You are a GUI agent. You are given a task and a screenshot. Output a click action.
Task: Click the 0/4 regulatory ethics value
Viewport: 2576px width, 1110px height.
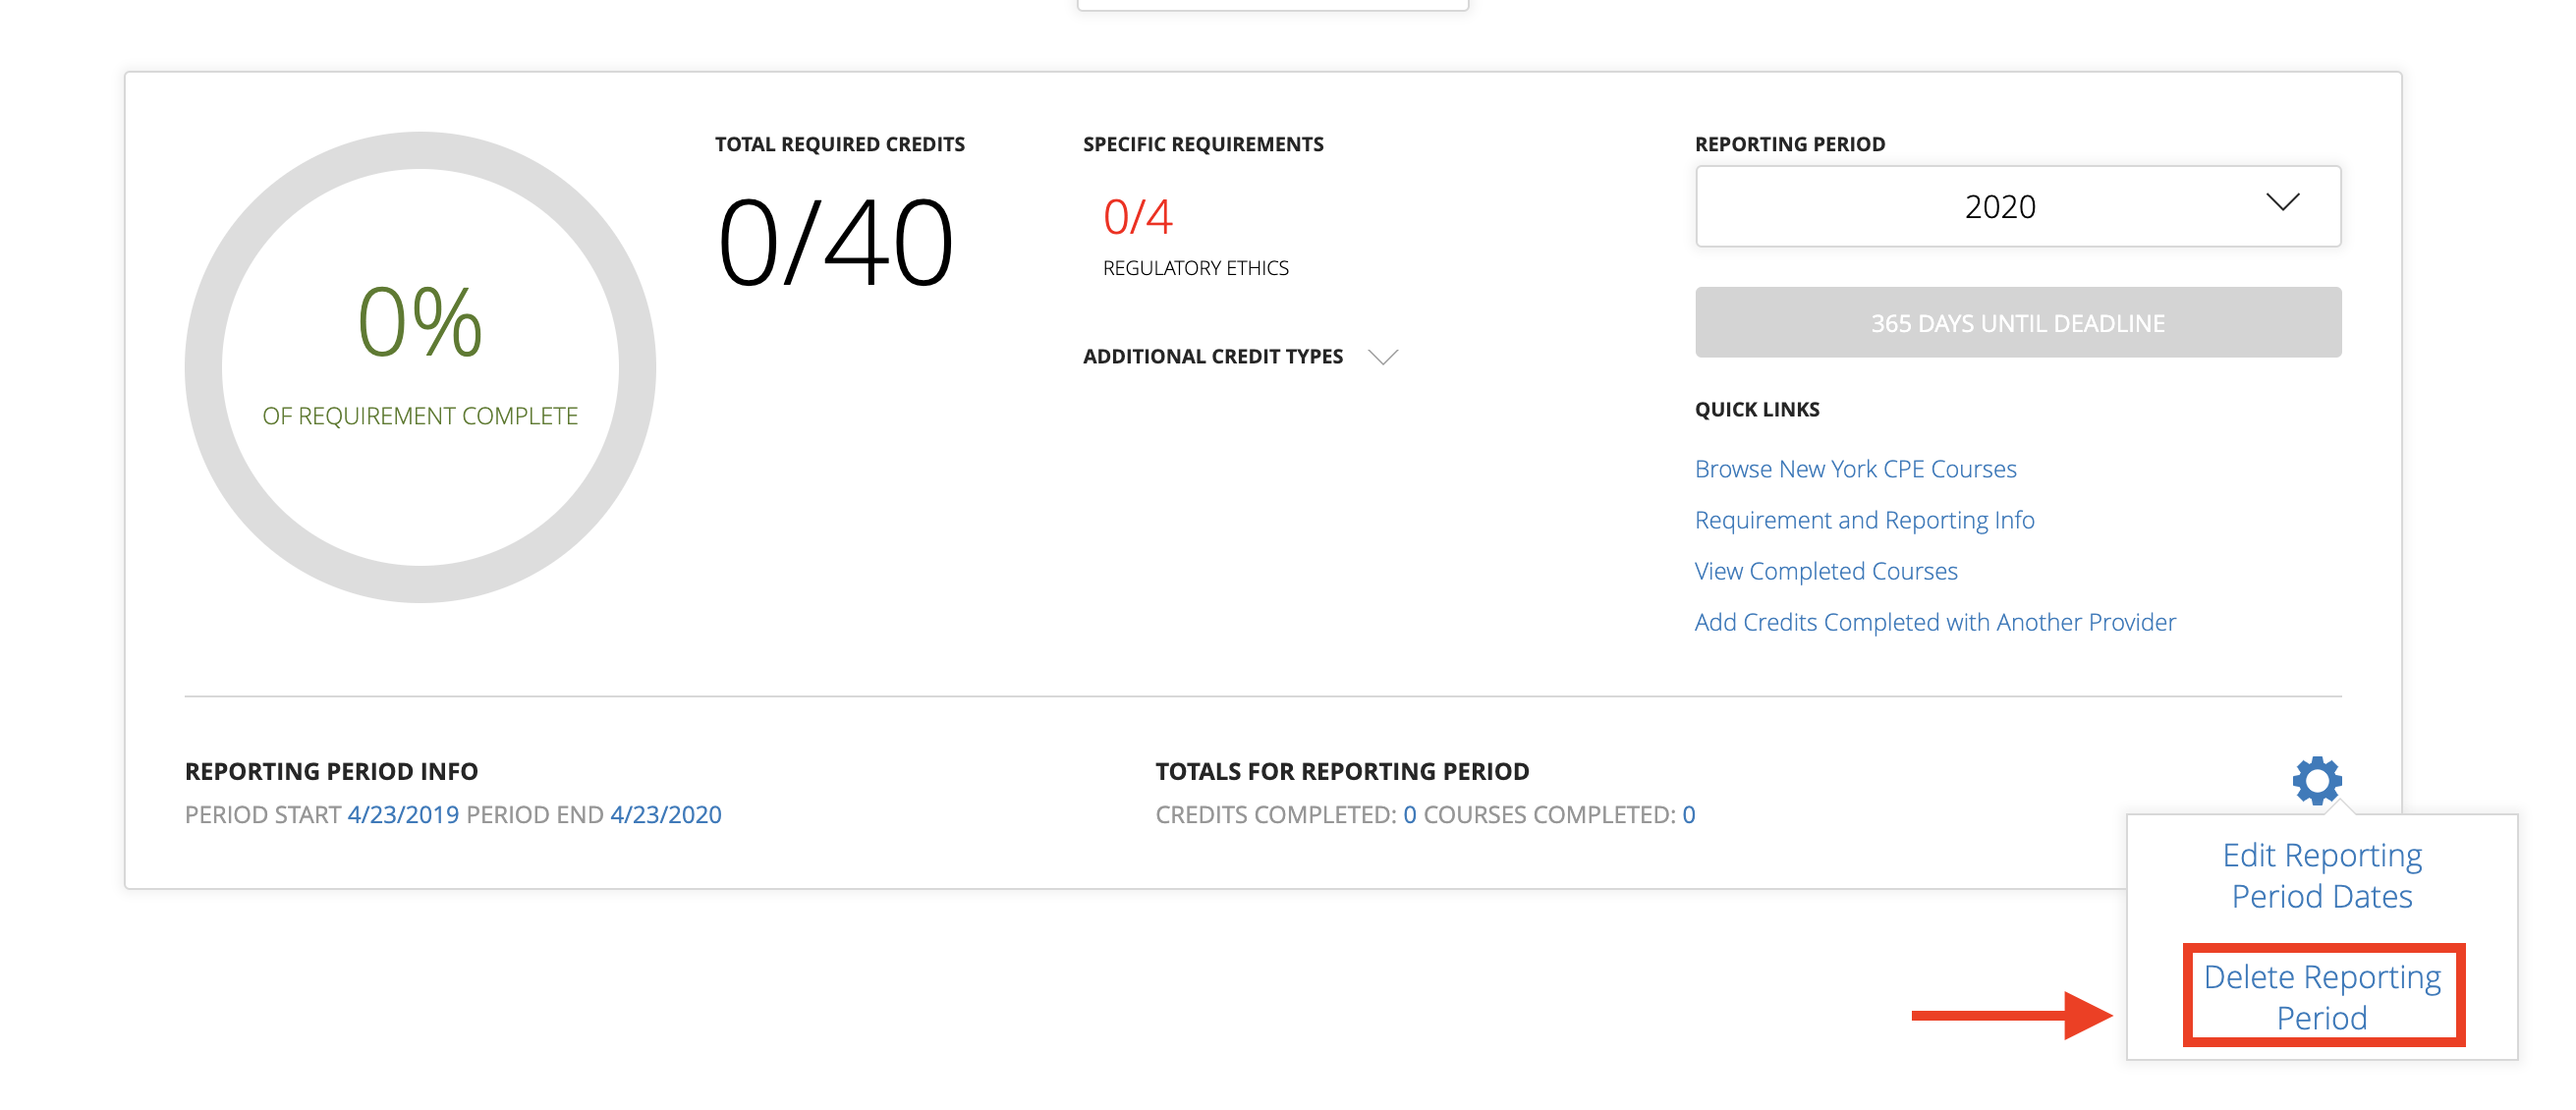pos(1137,216)
